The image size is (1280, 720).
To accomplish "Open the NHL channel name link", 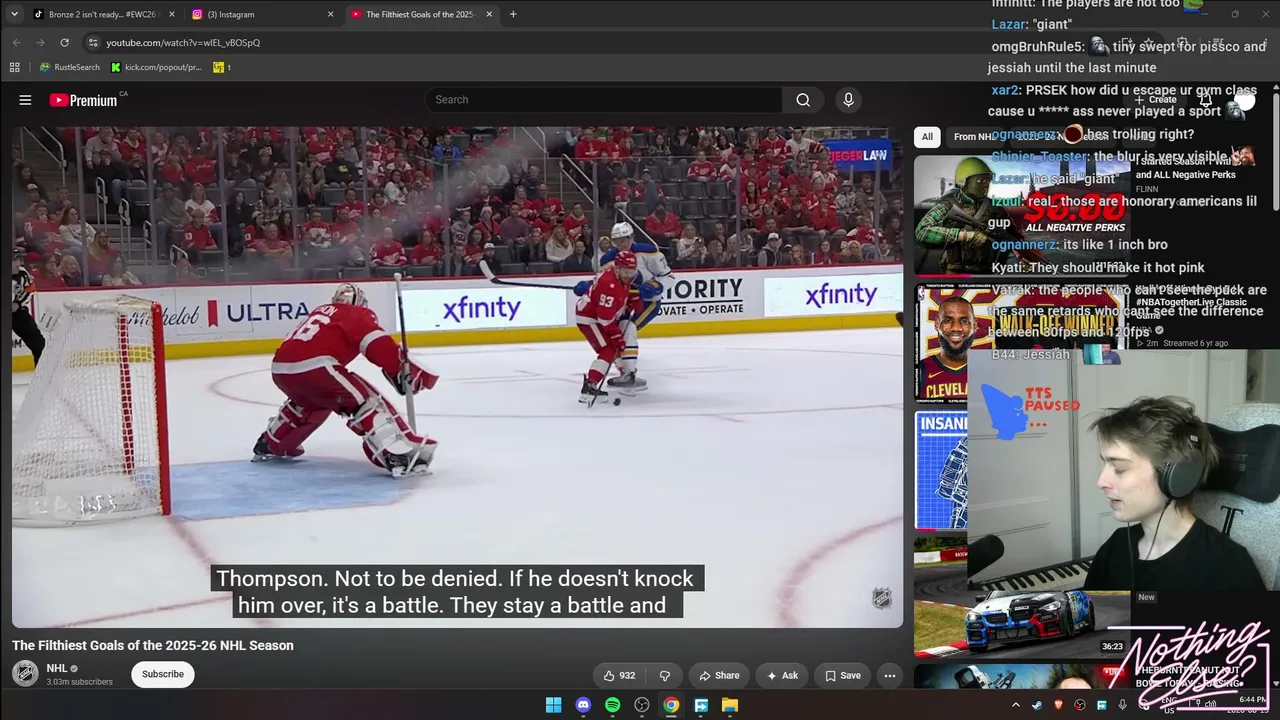I will (56, 668).
